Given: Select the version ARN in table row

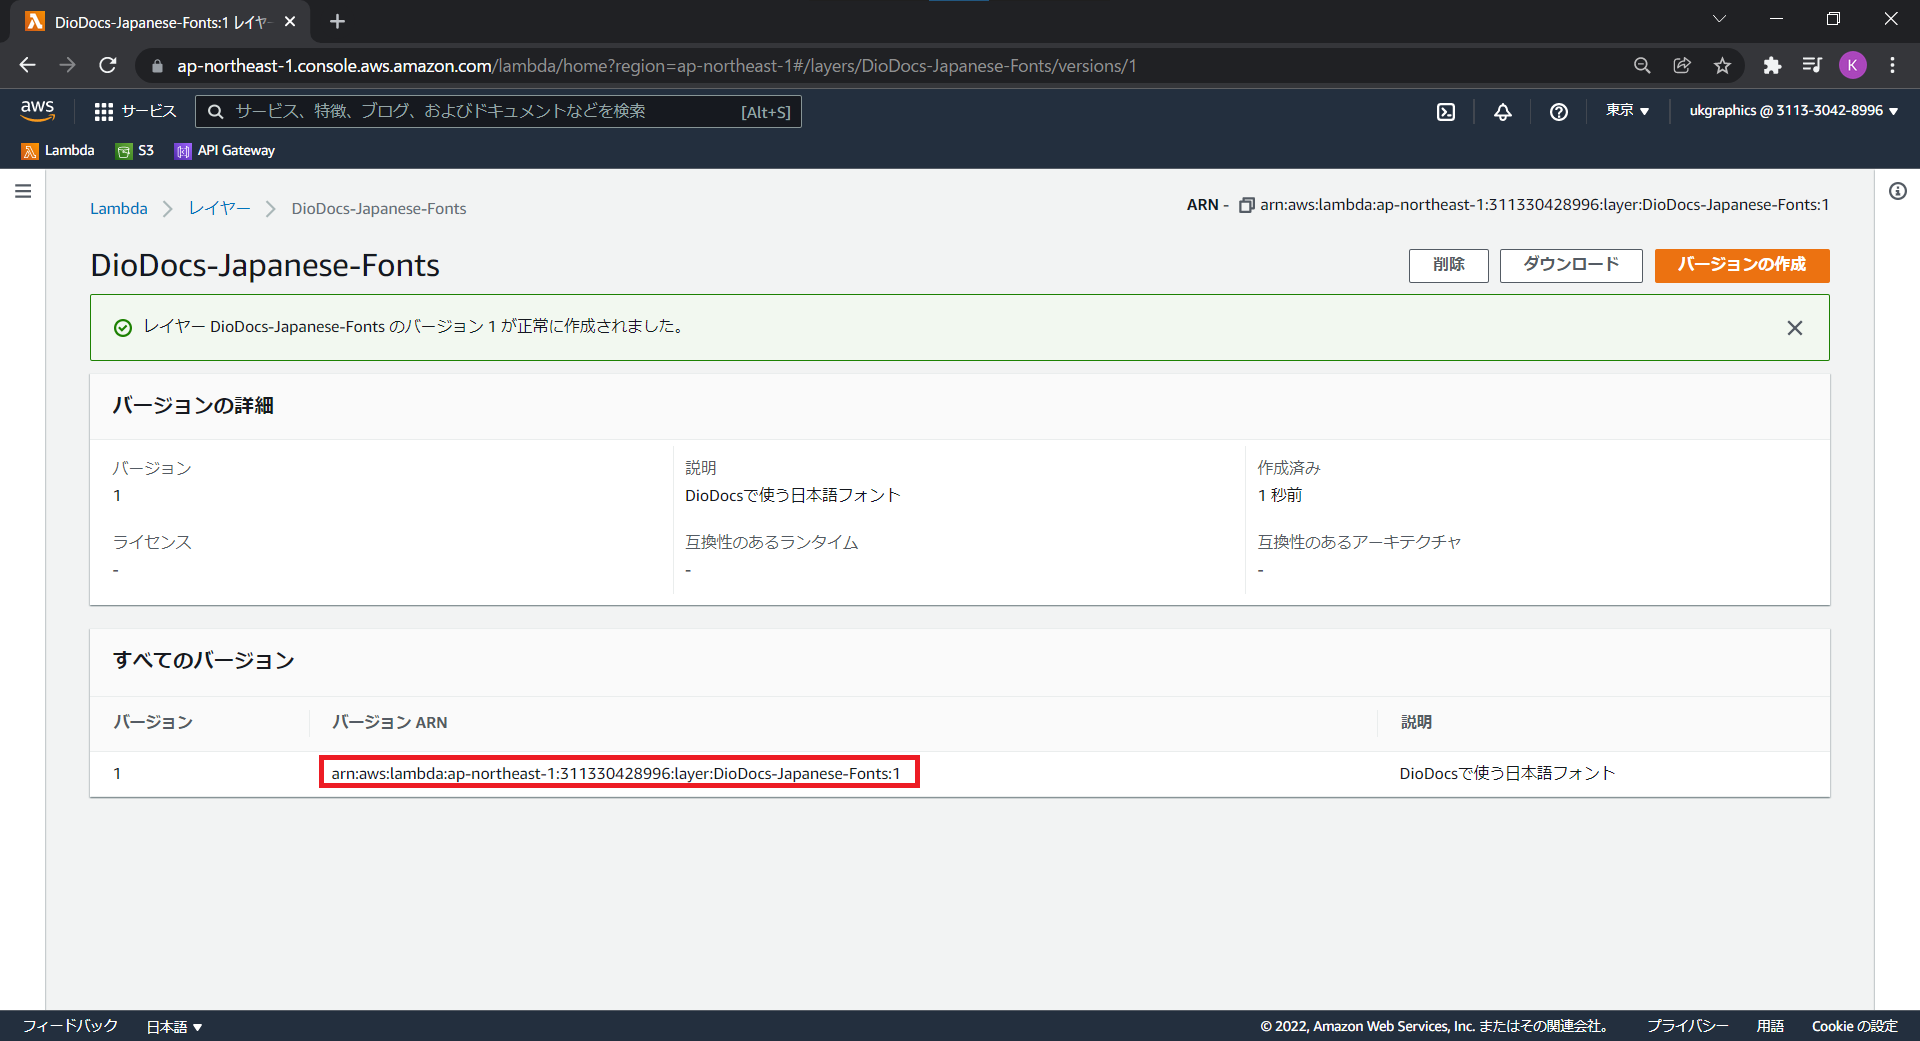Looking at the screenshot, I should [616, 773].
